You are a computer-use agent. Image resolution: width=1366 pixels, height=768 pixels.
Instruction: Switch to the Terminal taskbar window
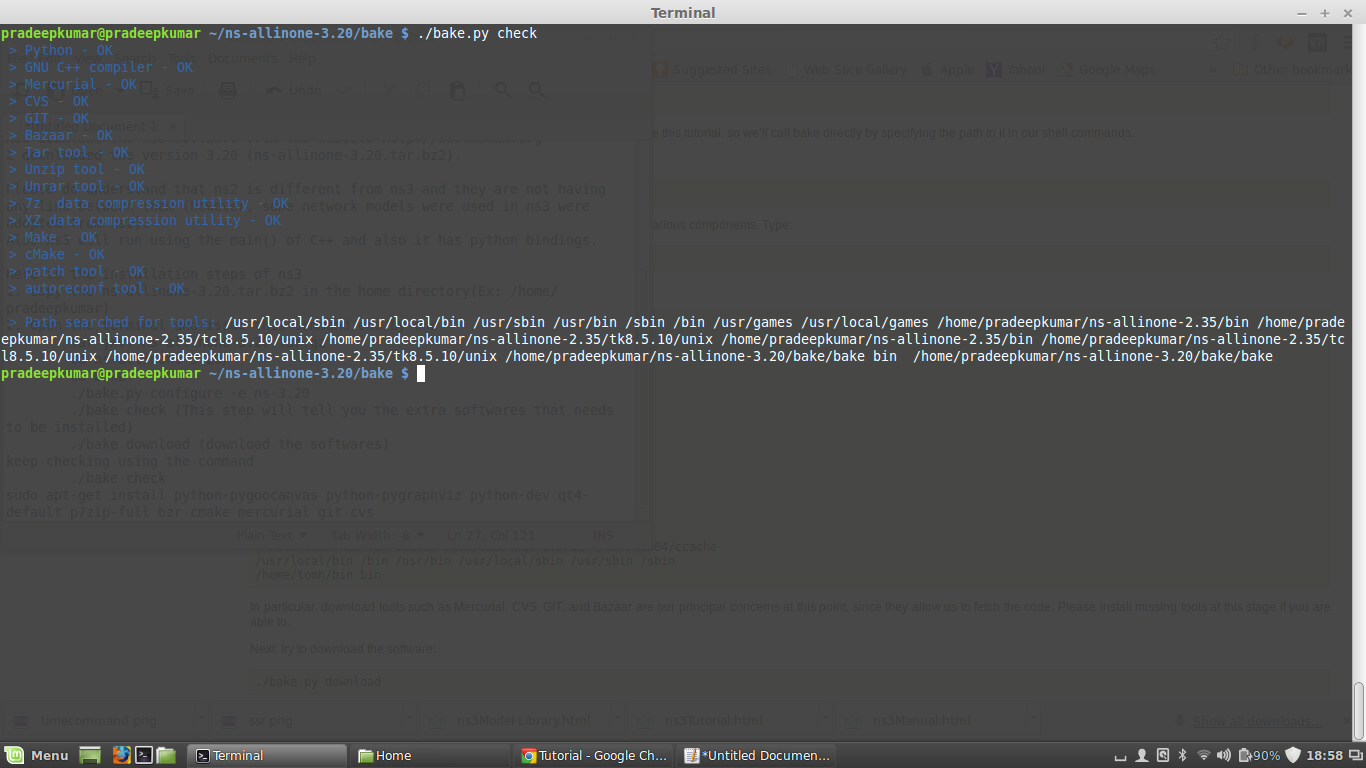point(268,755)
